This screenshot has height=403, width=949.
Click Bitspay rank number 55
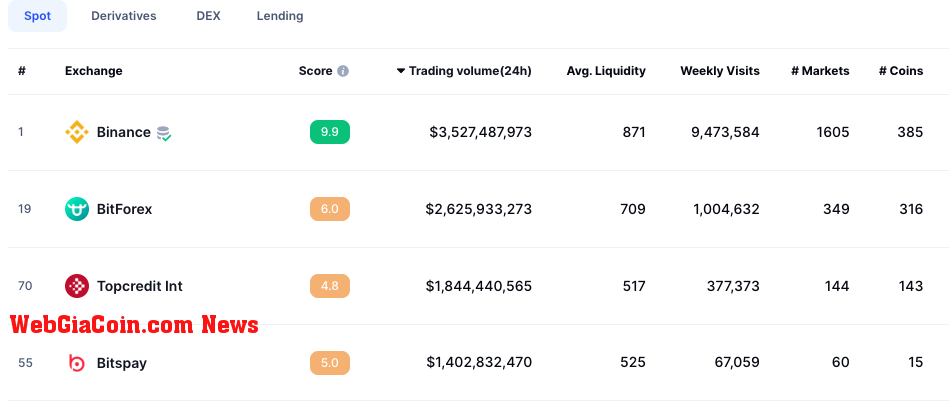(x=25, y=362)
